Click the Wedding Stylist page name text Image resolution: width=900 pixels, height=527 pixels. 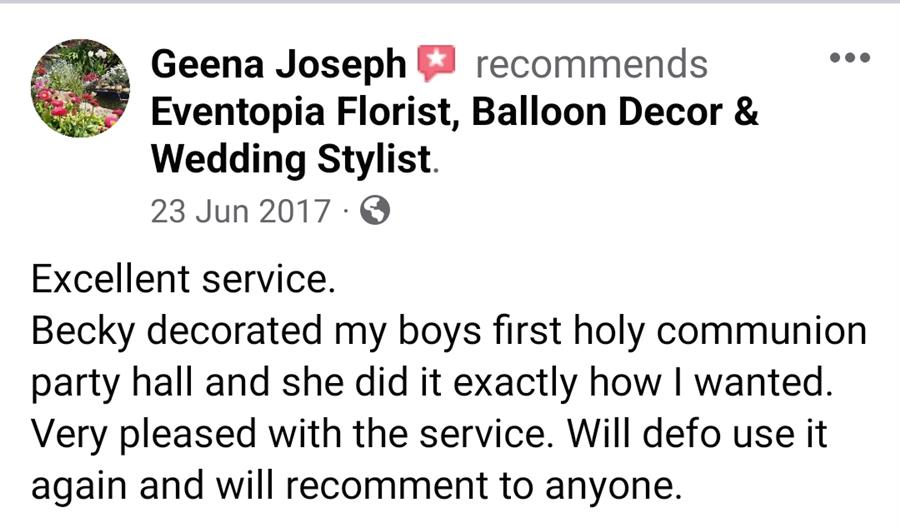[291, 160]
